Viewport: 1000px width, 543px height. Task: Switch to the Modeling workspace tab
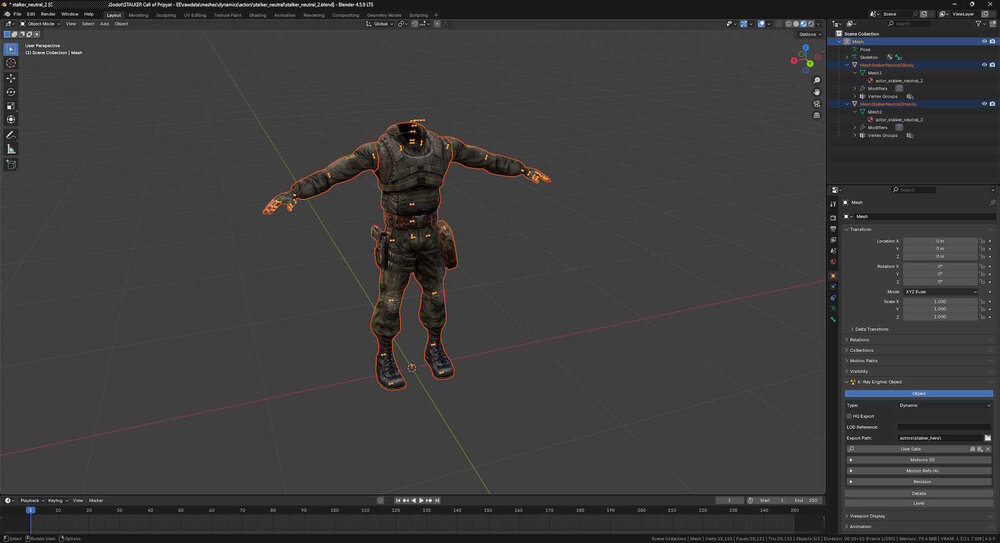(138, 15)
